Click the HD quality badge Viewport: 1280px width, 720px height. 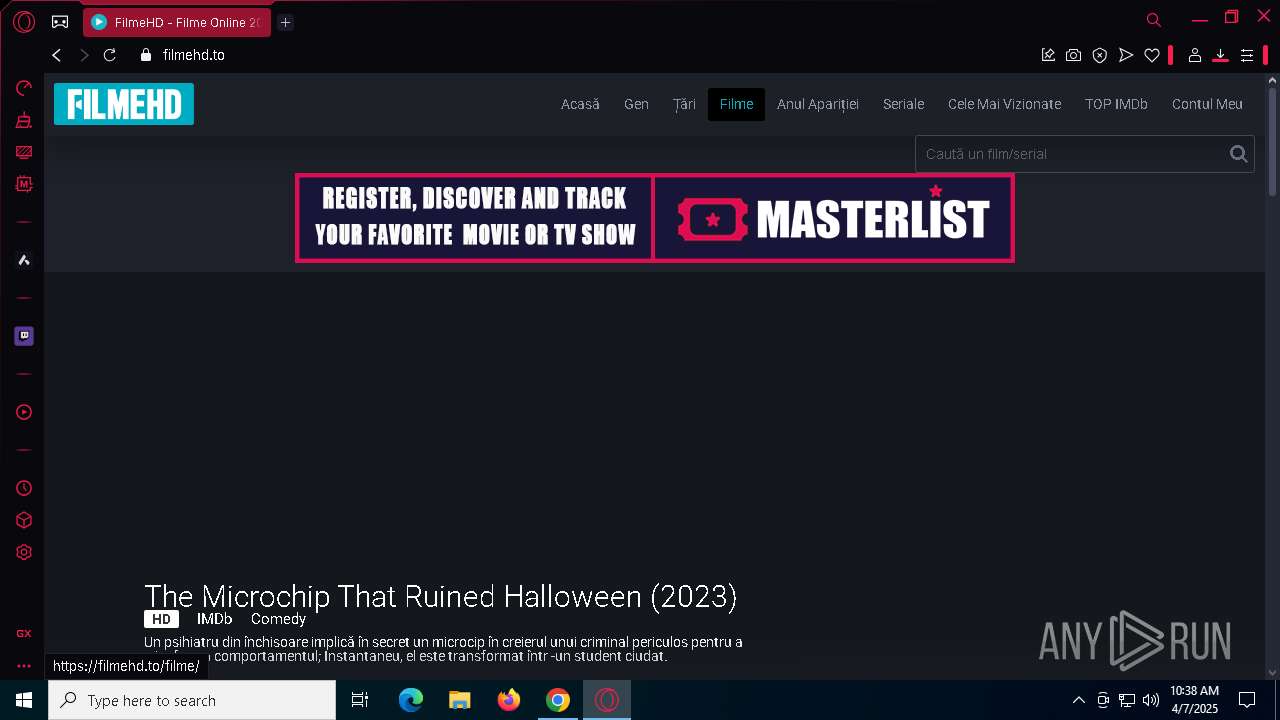(x=161, y=619)
